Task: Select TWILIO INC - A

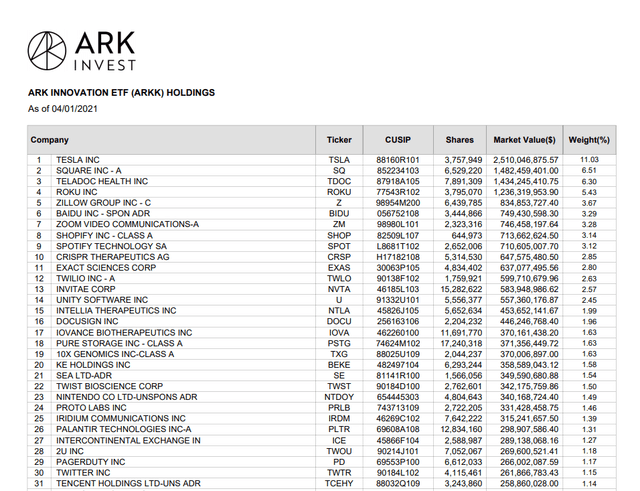Action: (85, 278)
